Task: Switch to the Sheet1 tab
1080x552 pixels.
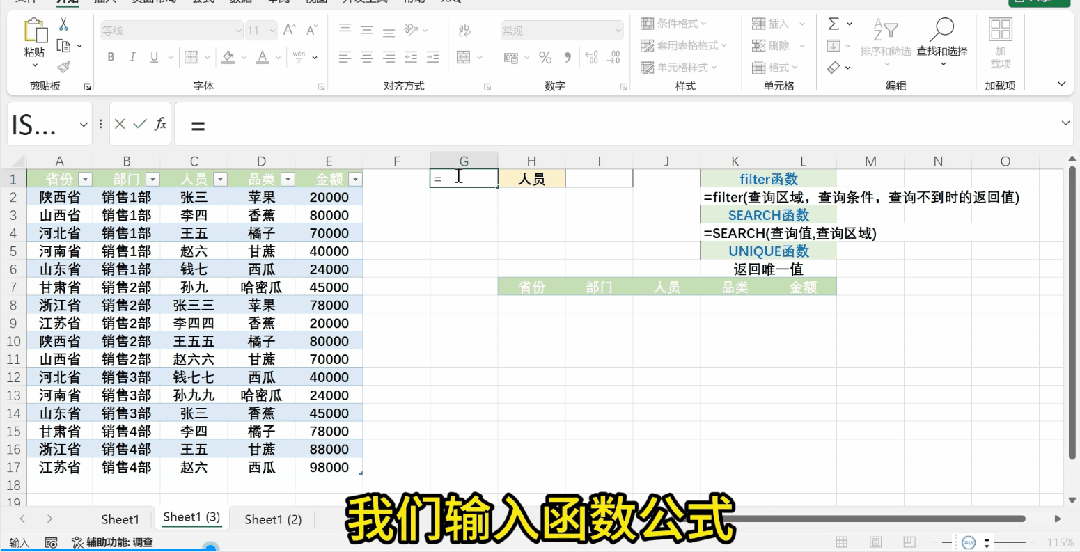Action: tap(120, 520)
